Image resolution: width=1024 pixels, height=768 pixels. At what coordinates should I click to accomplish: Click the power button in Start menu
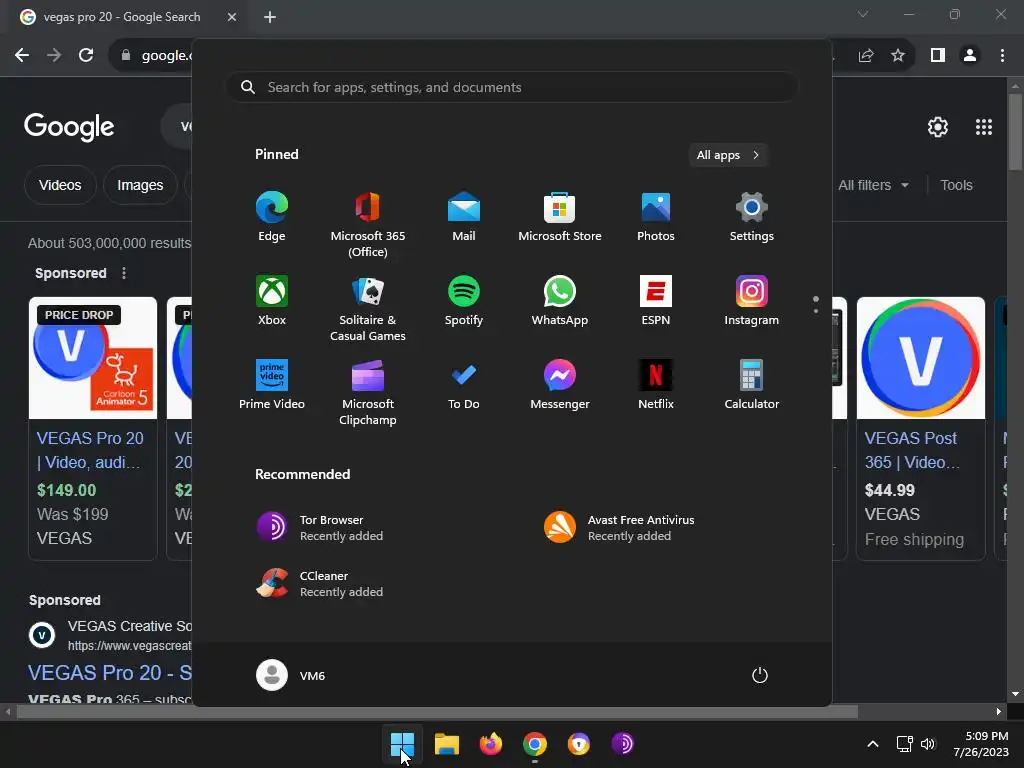760,675
